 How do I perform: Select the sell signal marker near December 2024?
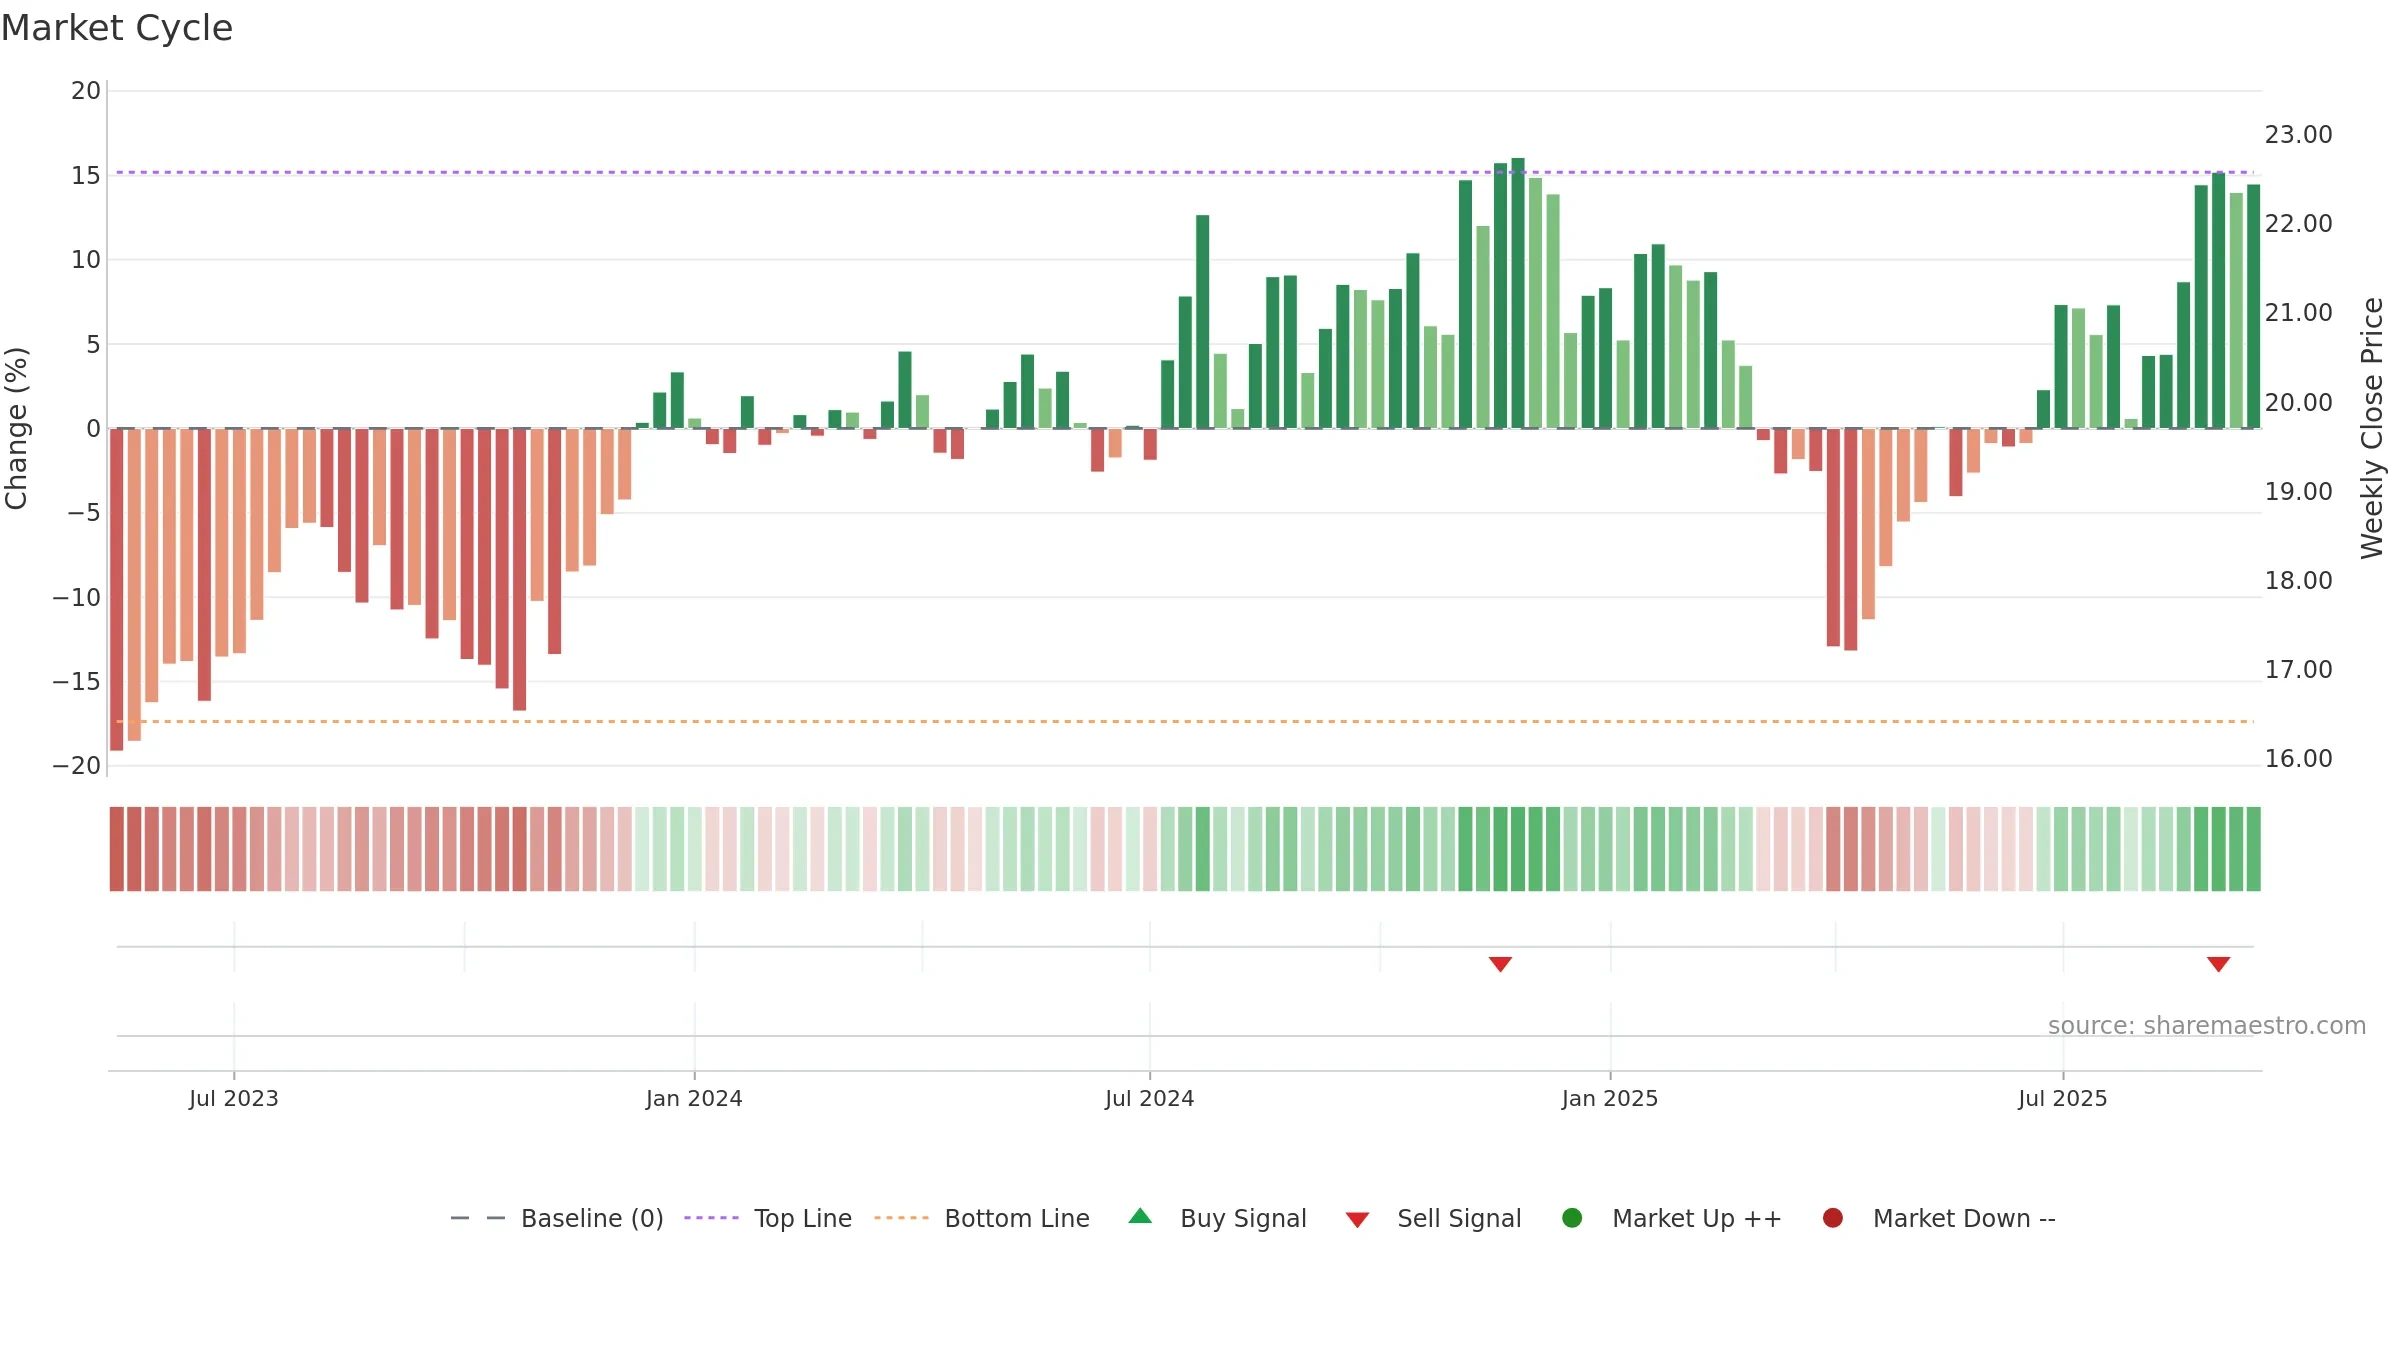pyautogui.click(x=1500, y=964)
